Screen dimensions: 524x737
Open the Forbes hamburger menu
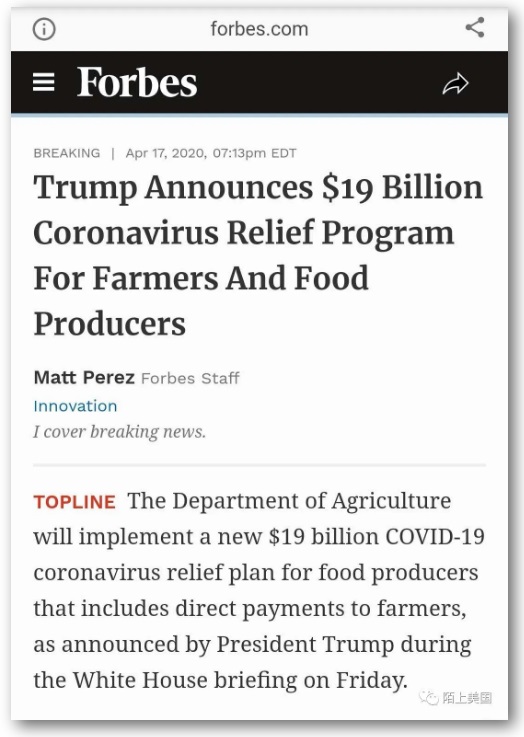click(x=44, y=82)
